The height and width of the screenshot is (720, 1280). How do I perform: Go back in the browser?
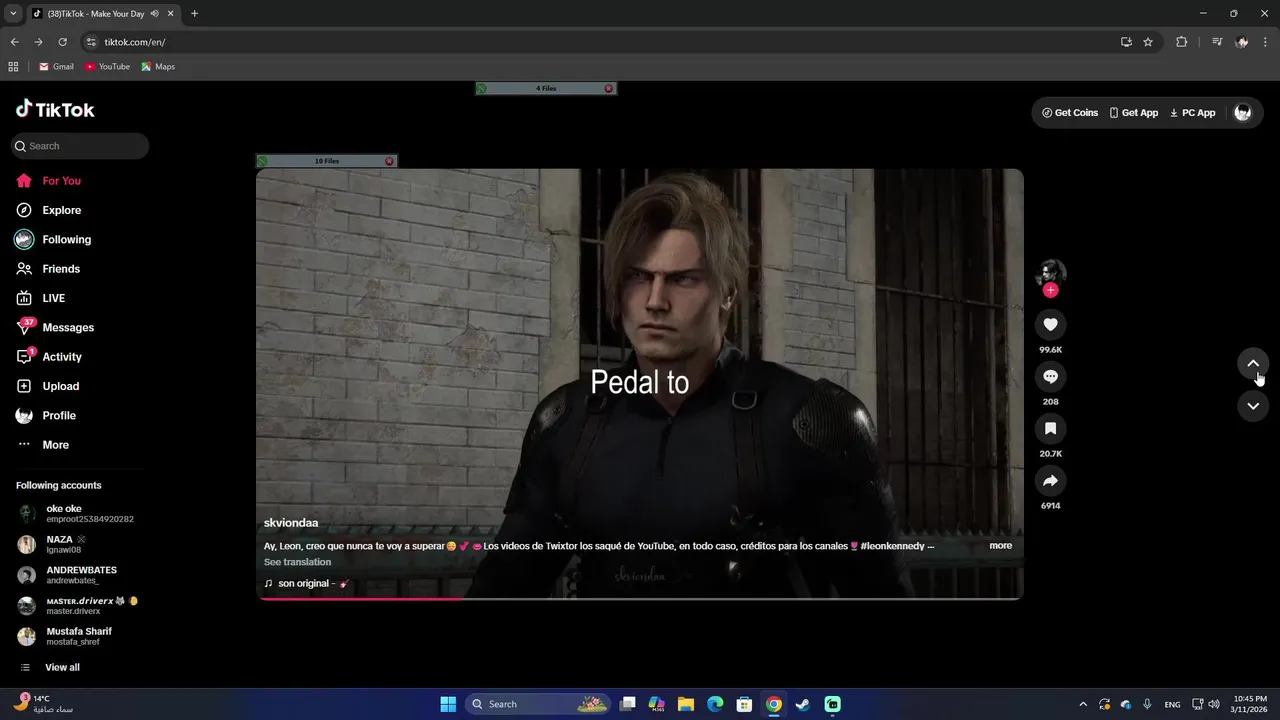tap(14, 42)
